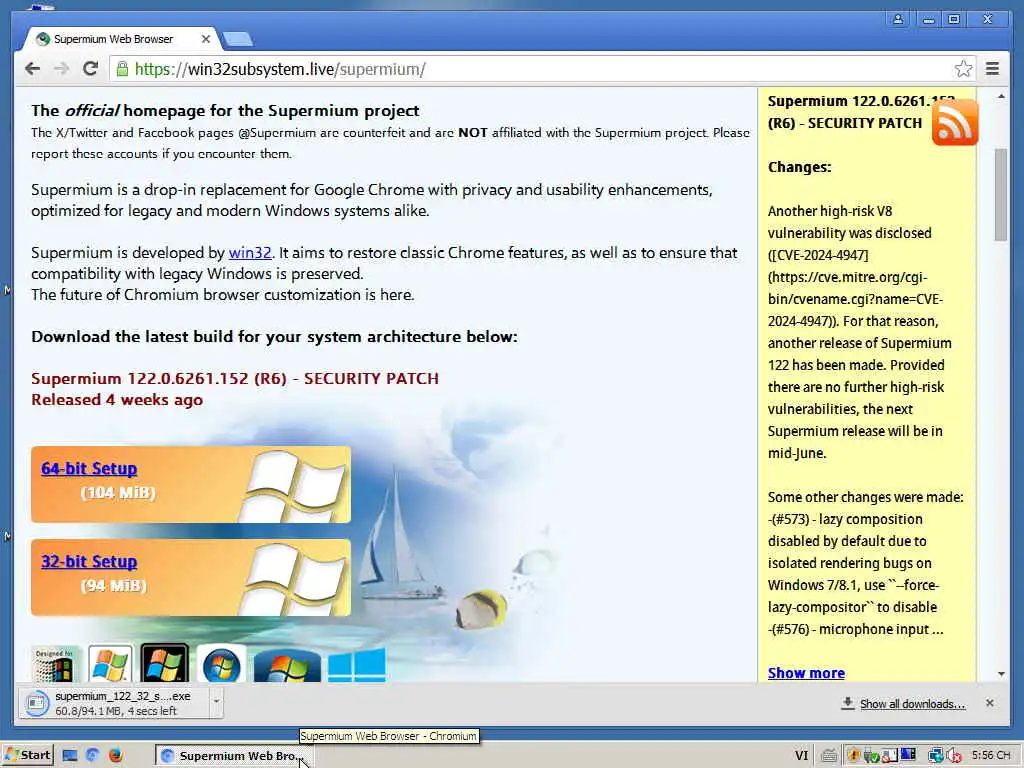This screenshot has height=768, width=1024.
Task: Click the Supermium 122.0.6261.152 (R6) release heading
Action: (x=234, y=378)
